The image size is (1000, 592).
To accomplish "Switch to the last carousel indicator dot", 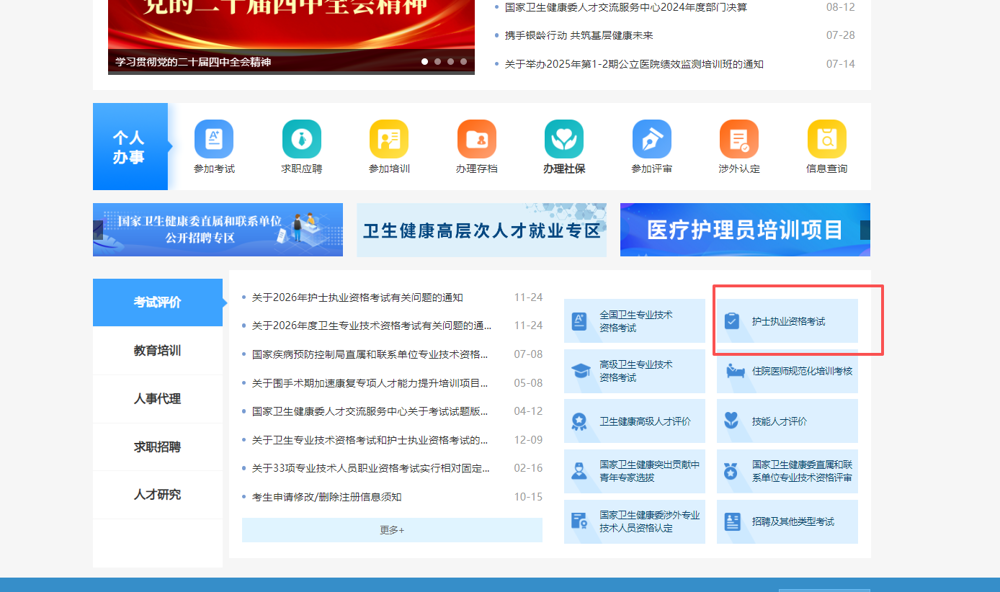I will point(464,62).
